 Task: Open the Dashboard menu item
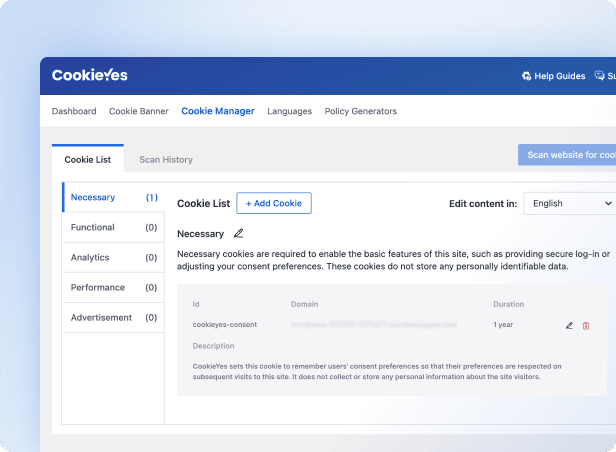(x=74, y=111)
